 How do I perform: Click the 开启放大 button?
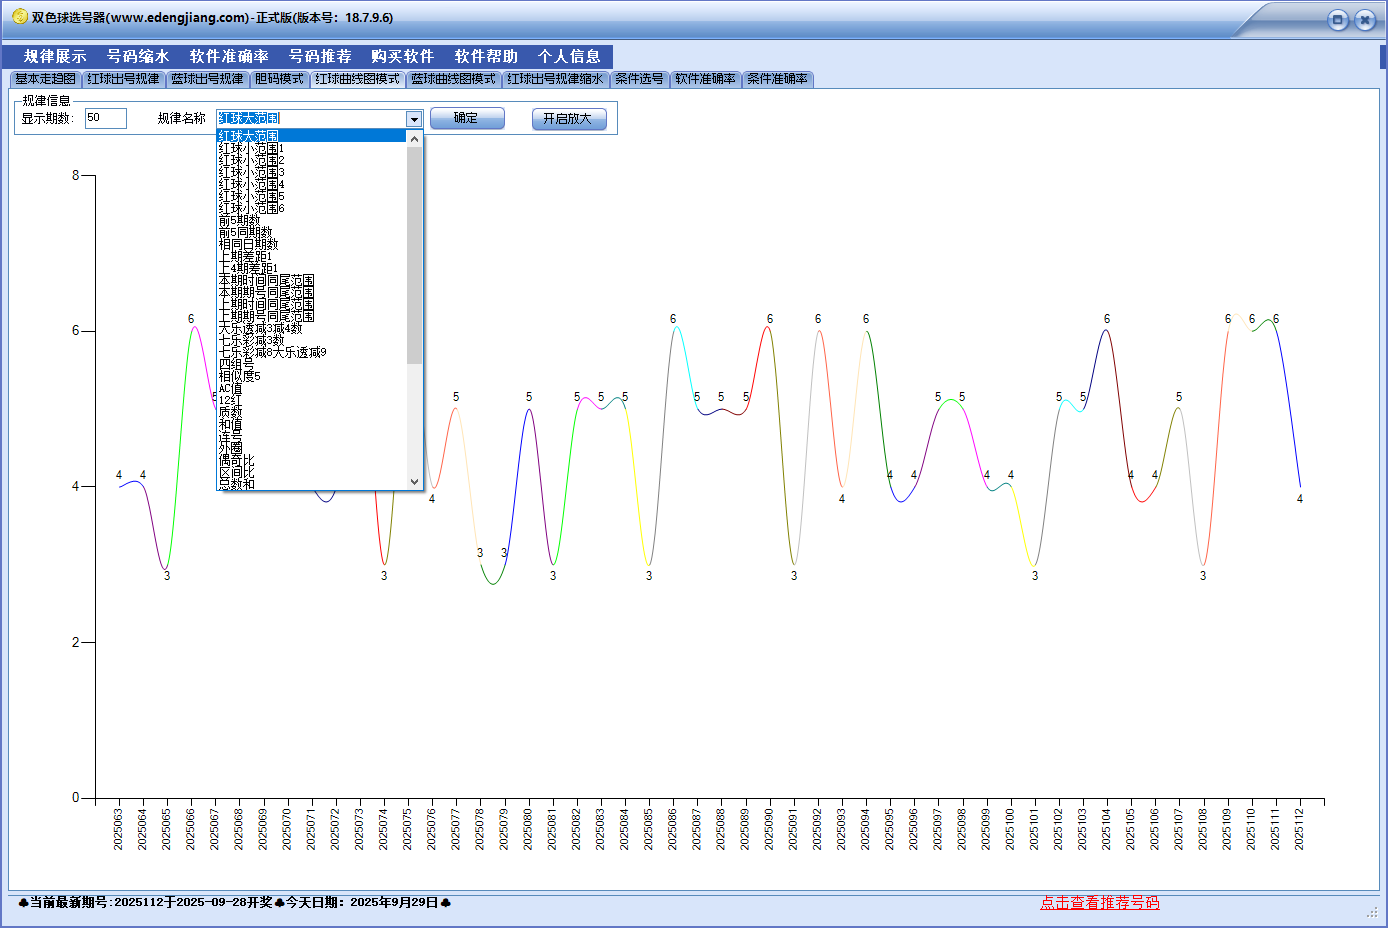point(568,119)
